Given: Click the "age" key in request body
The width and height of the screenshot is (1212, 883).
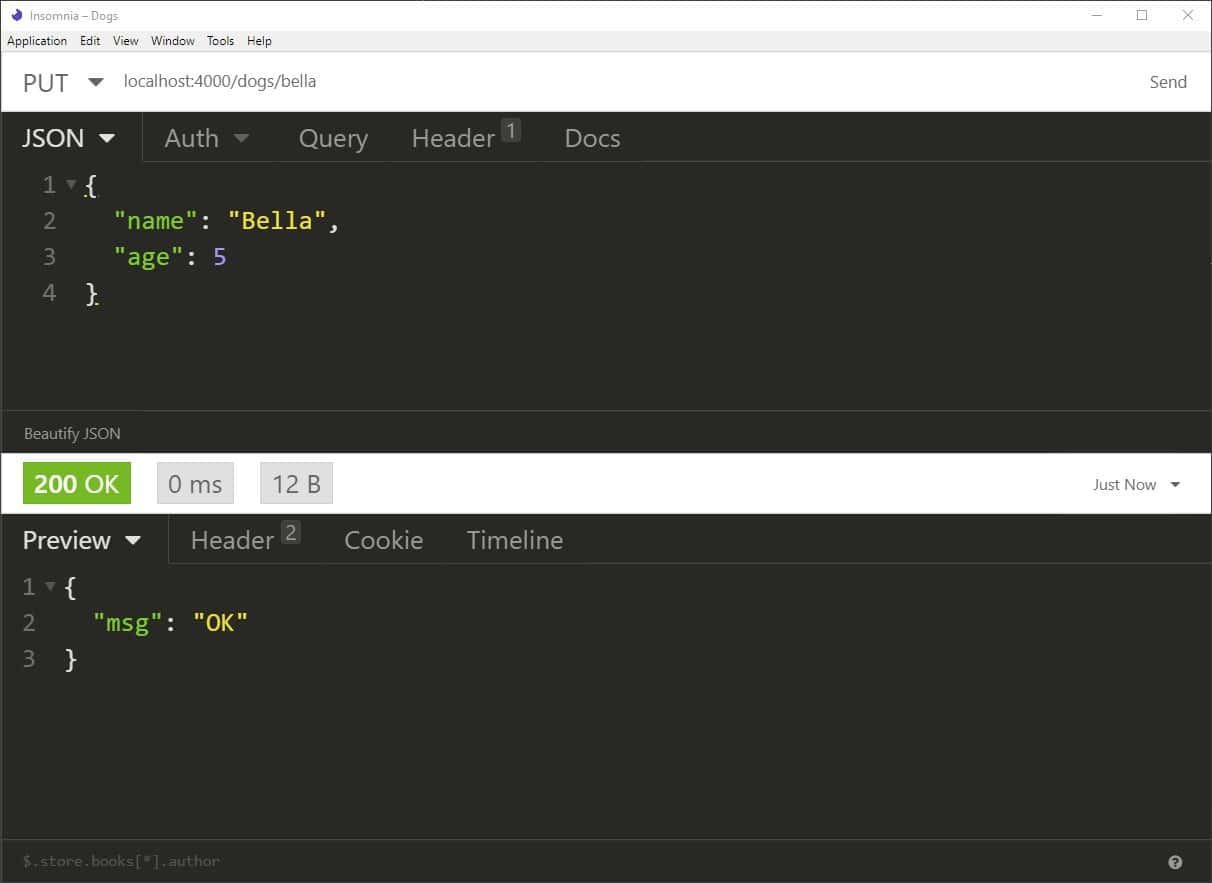Looking at the screenshot, I should [149, 257].
